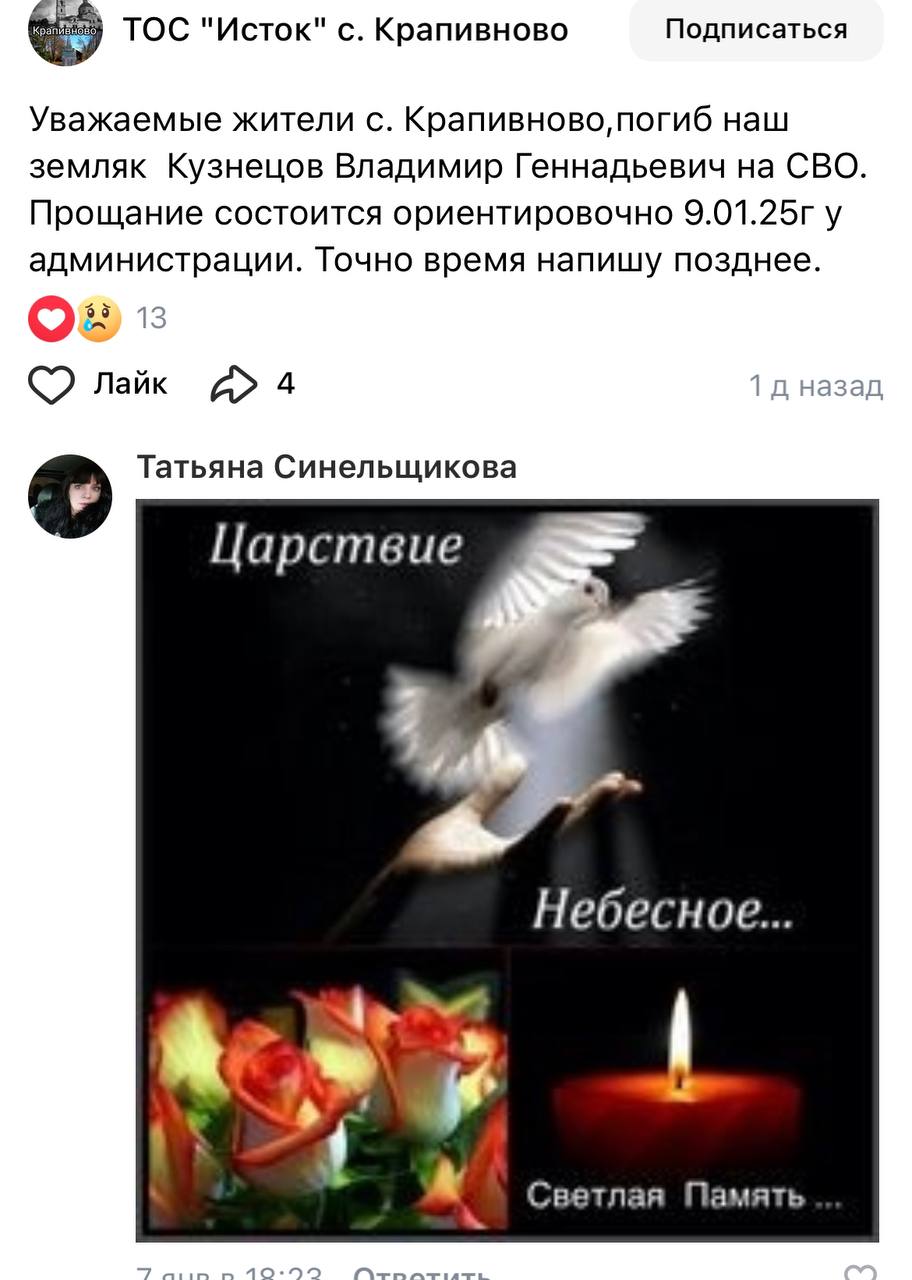The image size is (912, 1280).
Task: Tap the Лайк label under the post
Action: click(x=131, y=384)
